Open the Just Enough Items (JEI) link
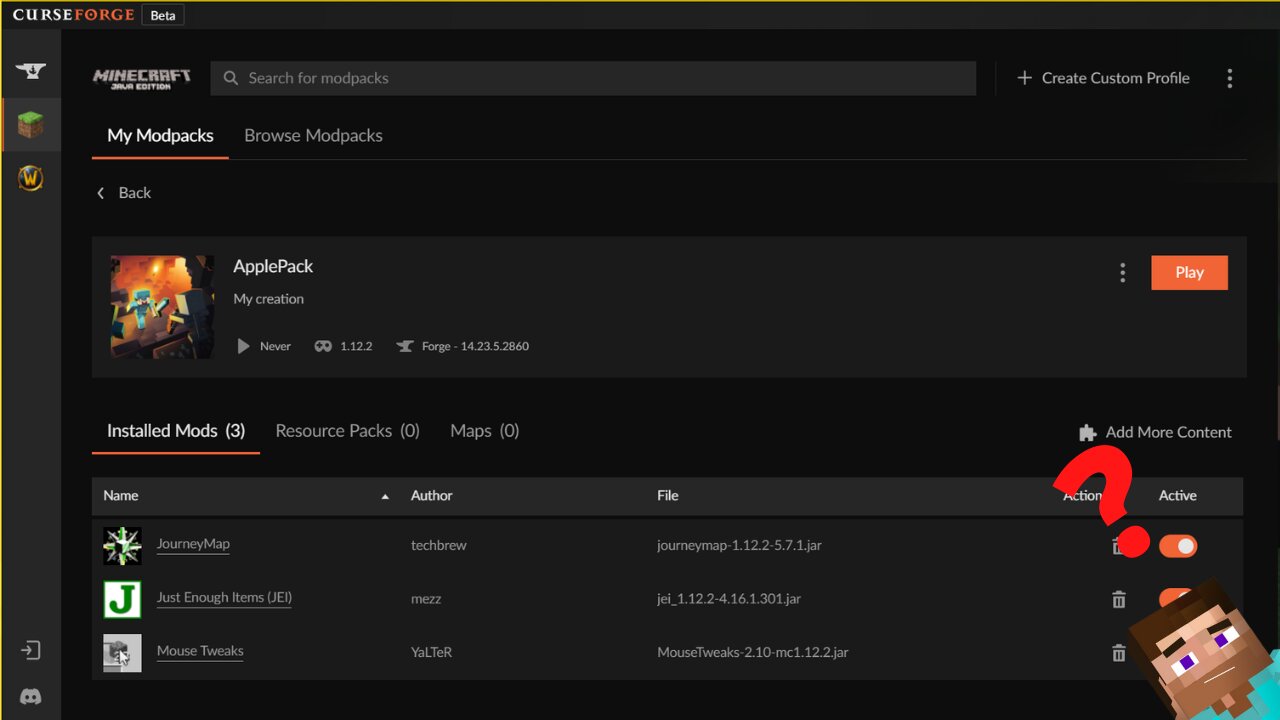The image size is (1280, 720). pos(224,597)
